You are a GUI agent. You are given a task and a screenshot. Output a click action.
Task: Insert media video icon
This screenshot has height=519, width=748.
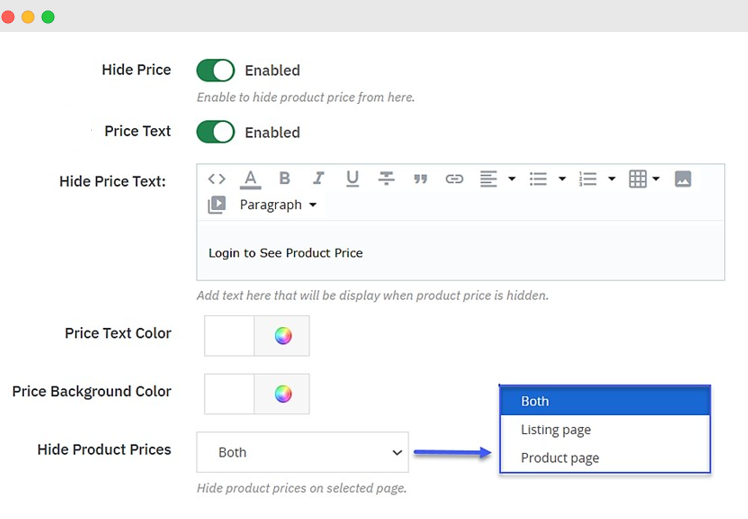pos(217,205)
